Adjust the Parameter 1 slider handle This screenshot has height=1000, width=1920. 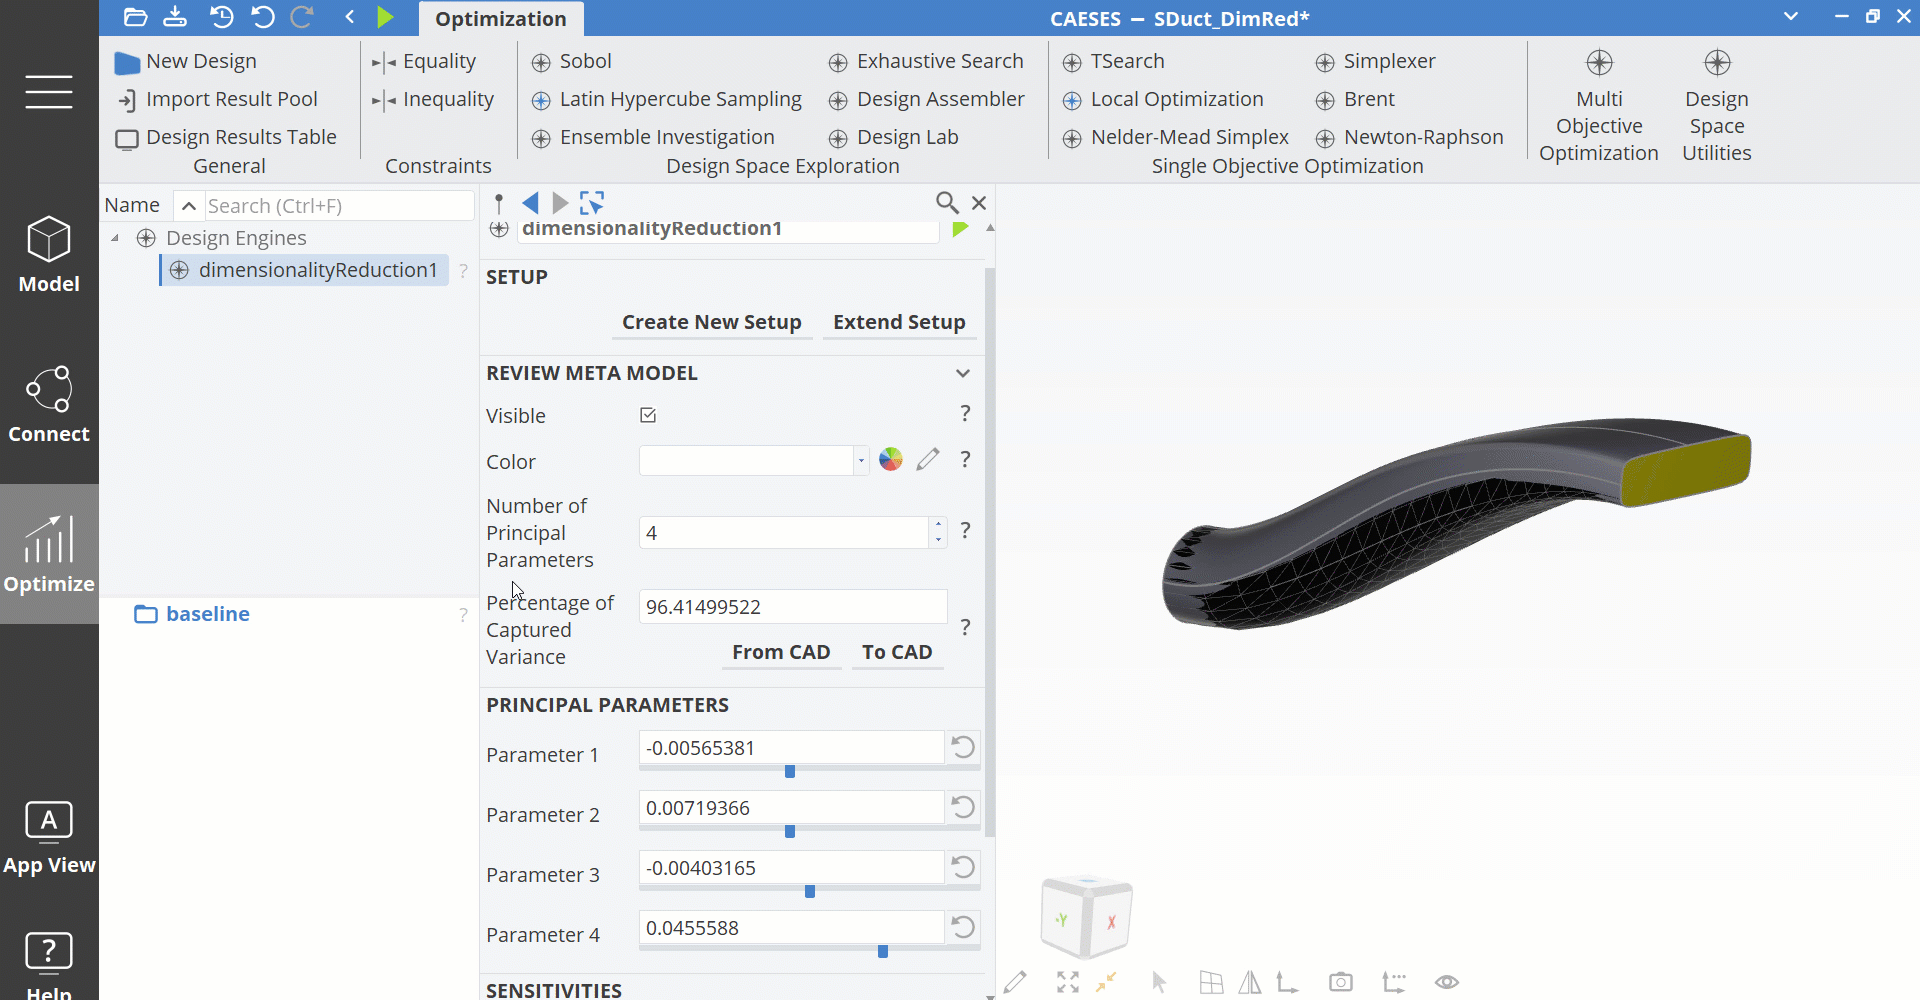click(x=790, y=772)
